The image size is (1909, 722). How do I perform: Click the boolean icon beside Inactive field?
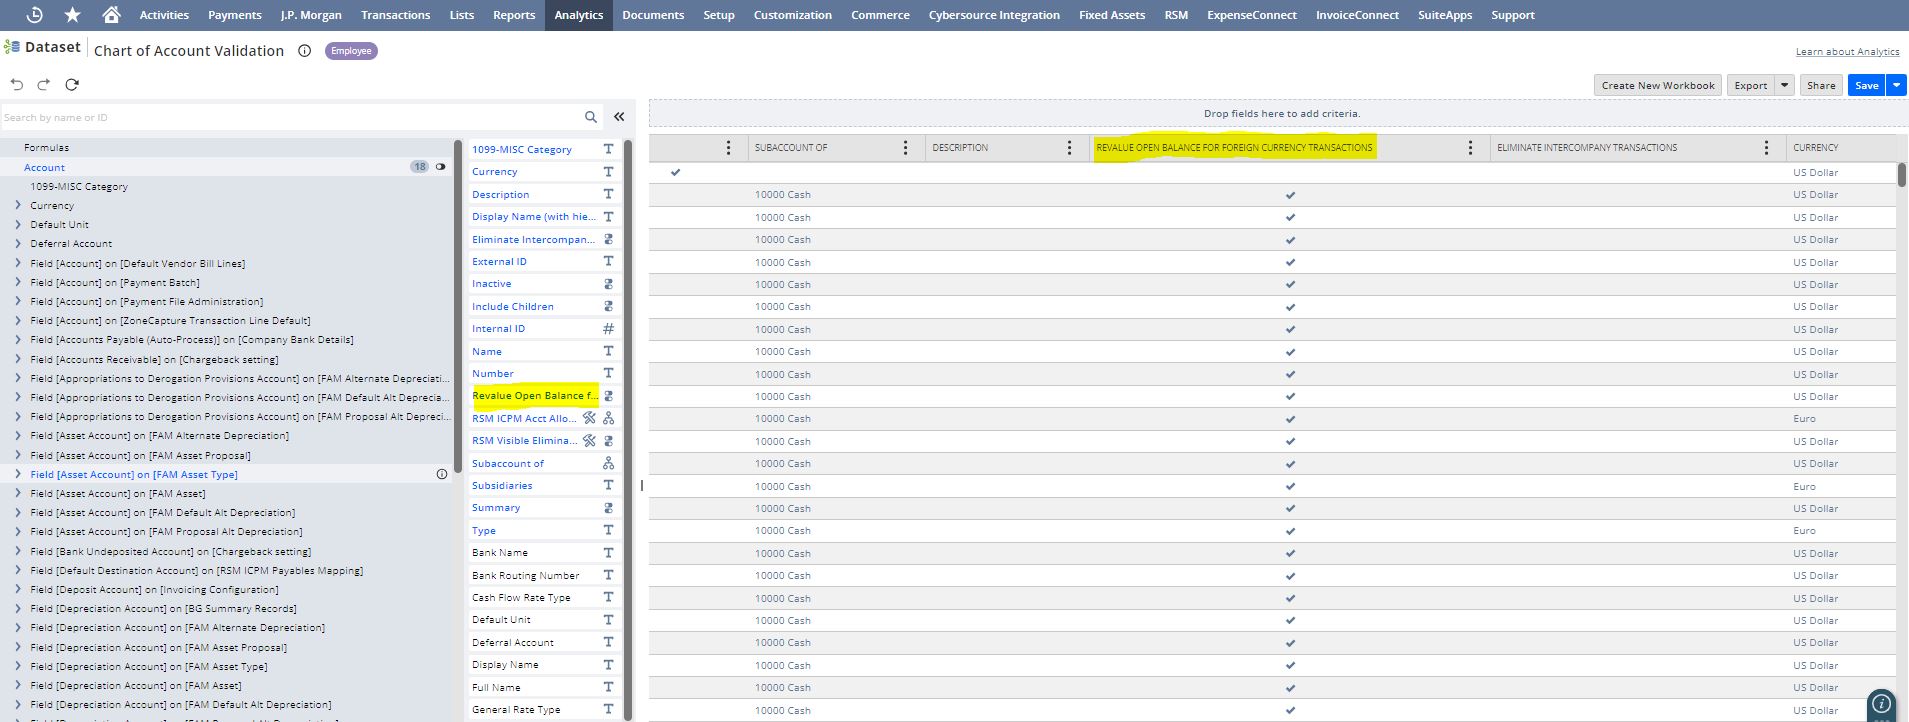tap(608, 284)
